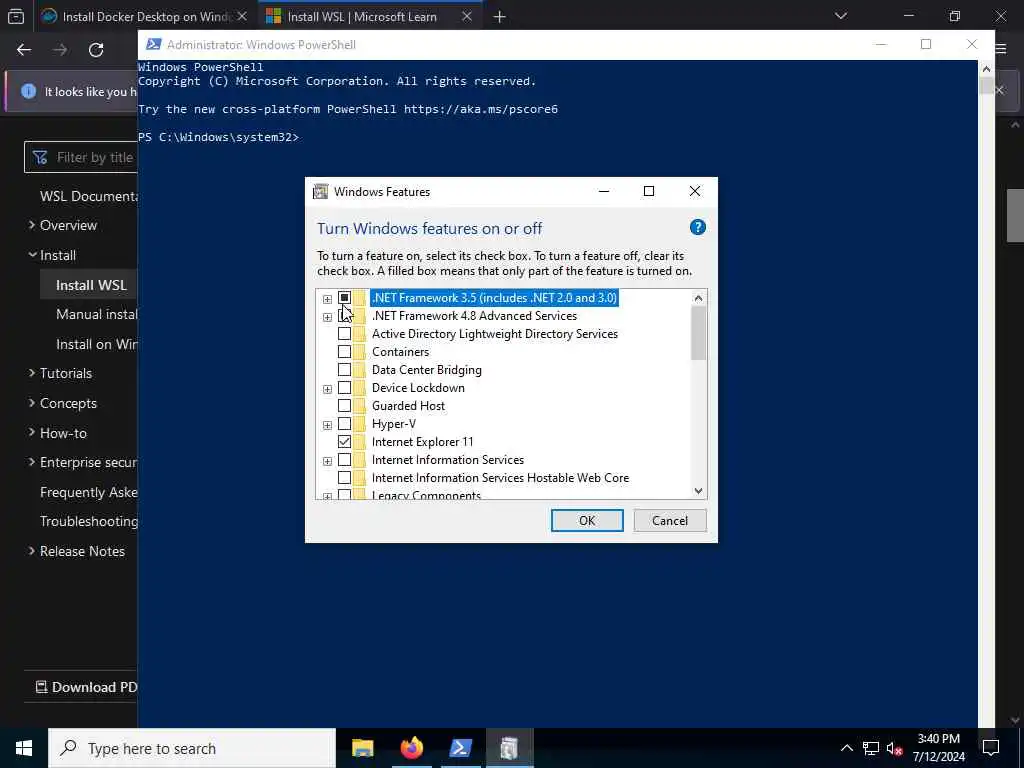Click the Windows Features title bar icon
The image size is (1024, 768).
[320, 191]
